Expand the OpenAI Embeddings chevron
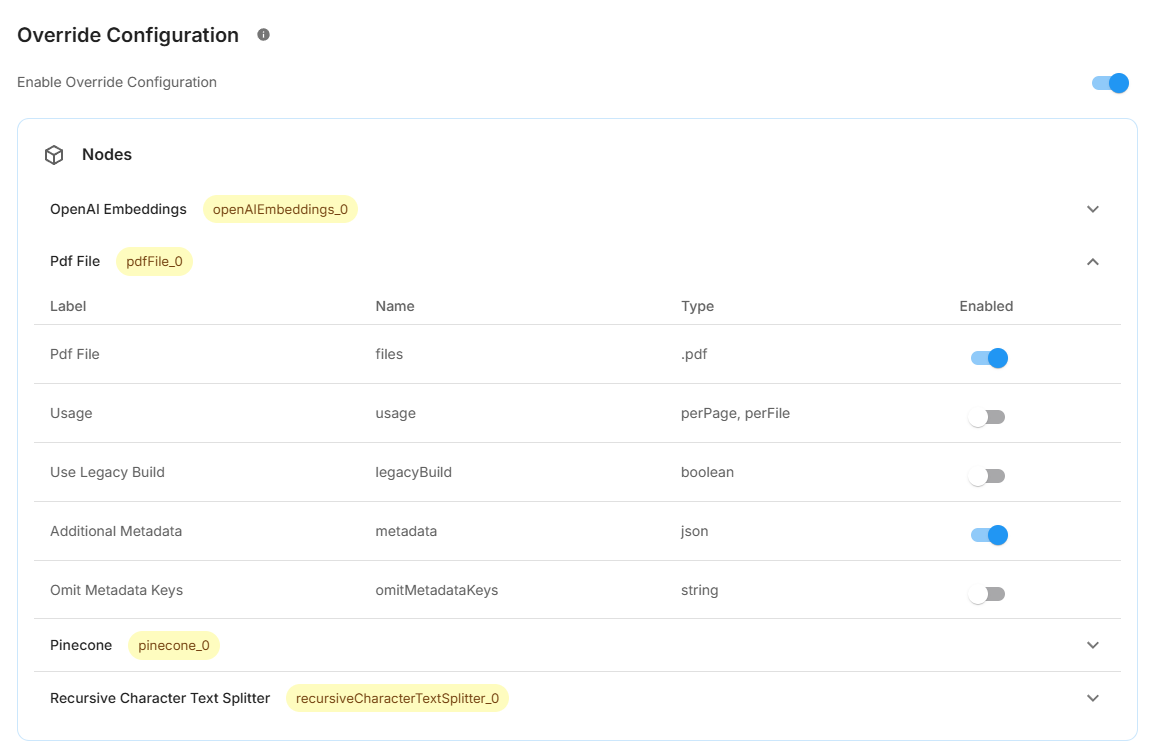The width and height of the screenshot is (1156, 747). coord(1093,210)
